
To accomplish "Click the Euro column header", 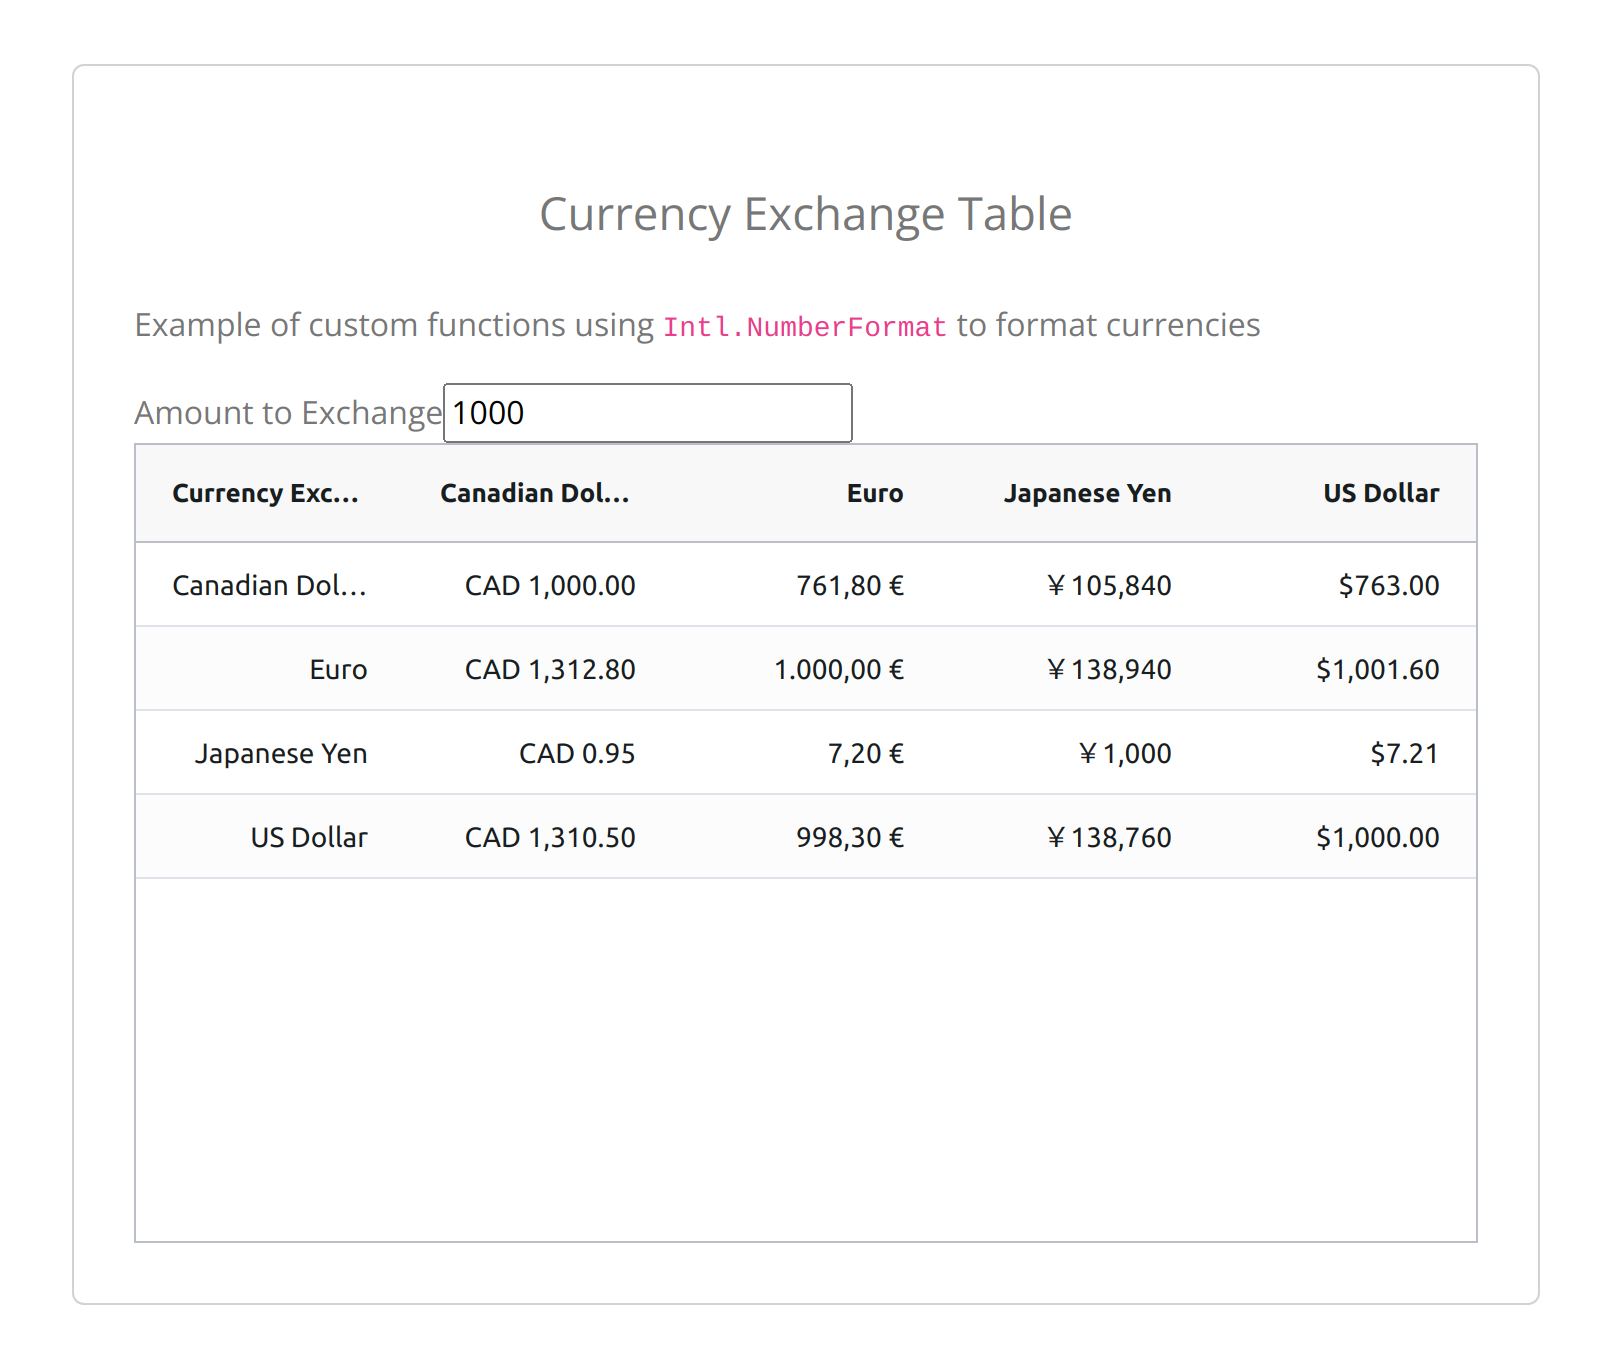I will click(x=874, y=493).
